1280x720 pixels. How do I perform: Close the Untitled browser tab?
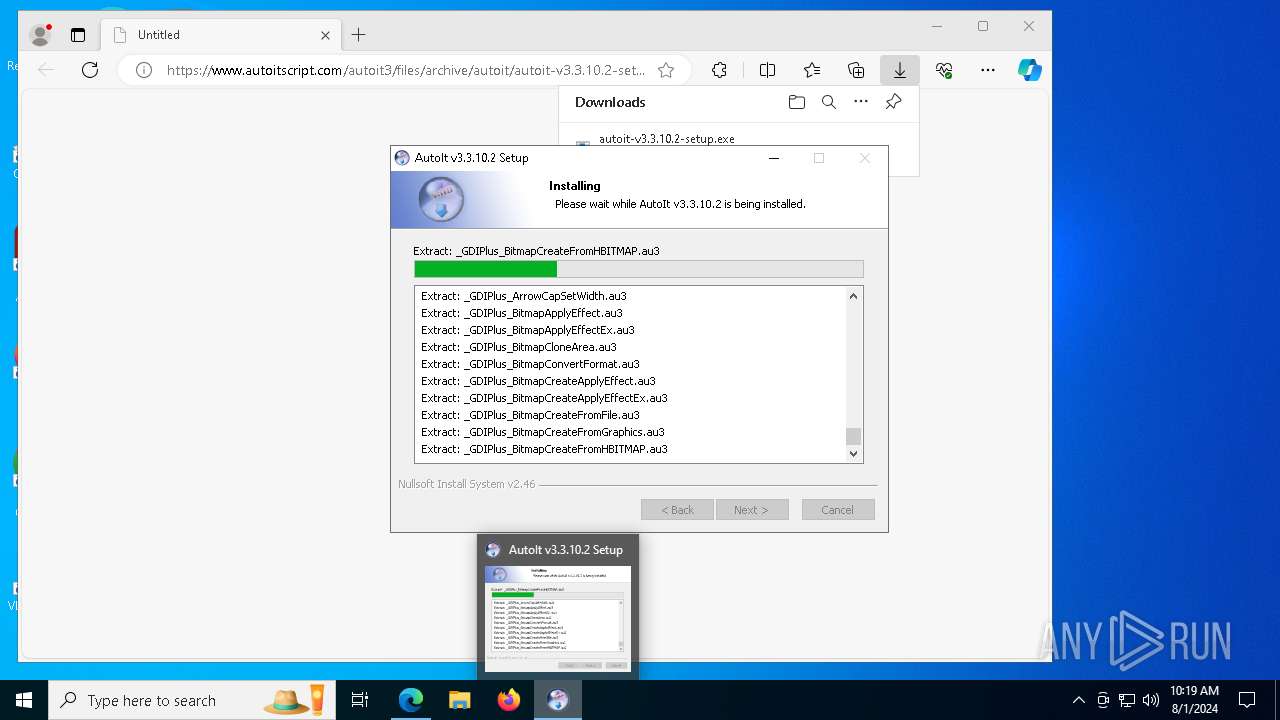point(325,35)
